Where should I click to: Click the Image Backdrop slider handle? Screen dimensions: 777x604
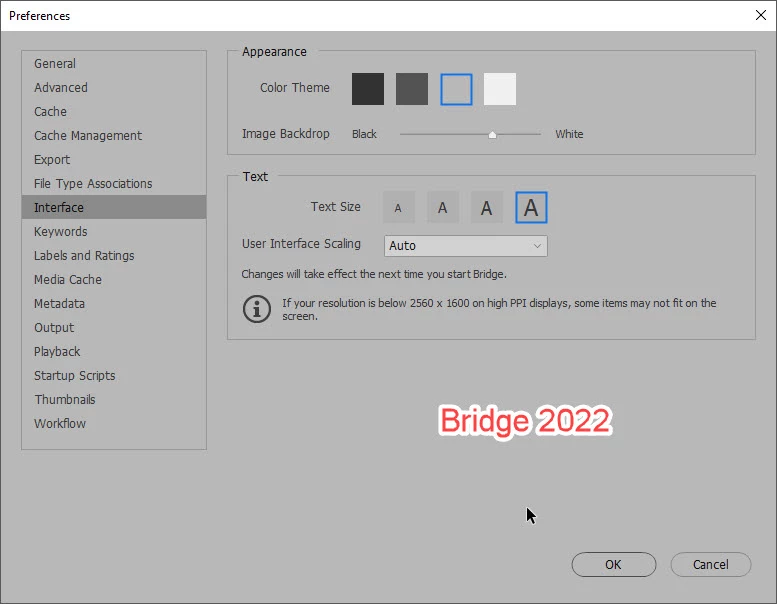492,135
